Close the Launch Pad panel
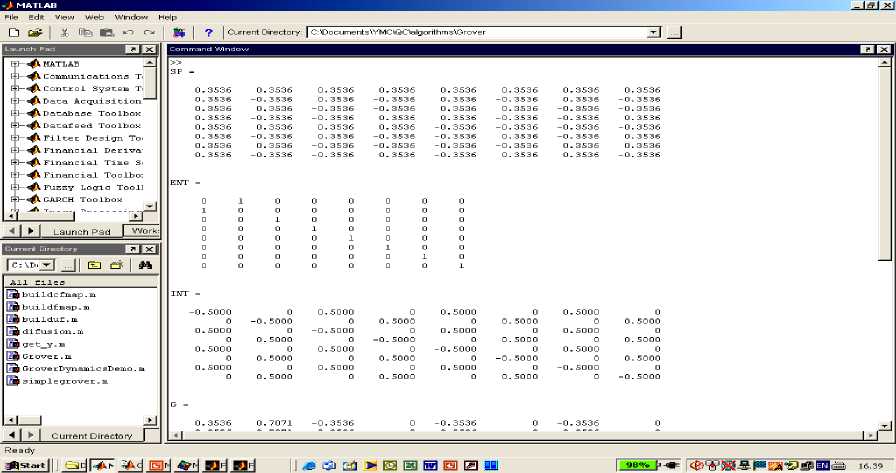Image resolution: width=896 pixels, height=473 pixels. (x=149, y=50)
